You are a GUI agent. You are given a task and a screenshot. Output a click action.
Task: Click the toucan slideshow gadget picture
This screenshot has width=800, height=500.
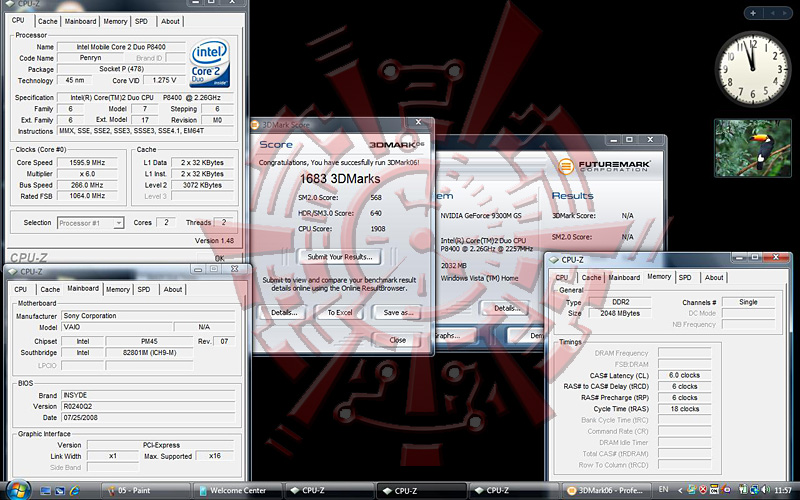753,148
